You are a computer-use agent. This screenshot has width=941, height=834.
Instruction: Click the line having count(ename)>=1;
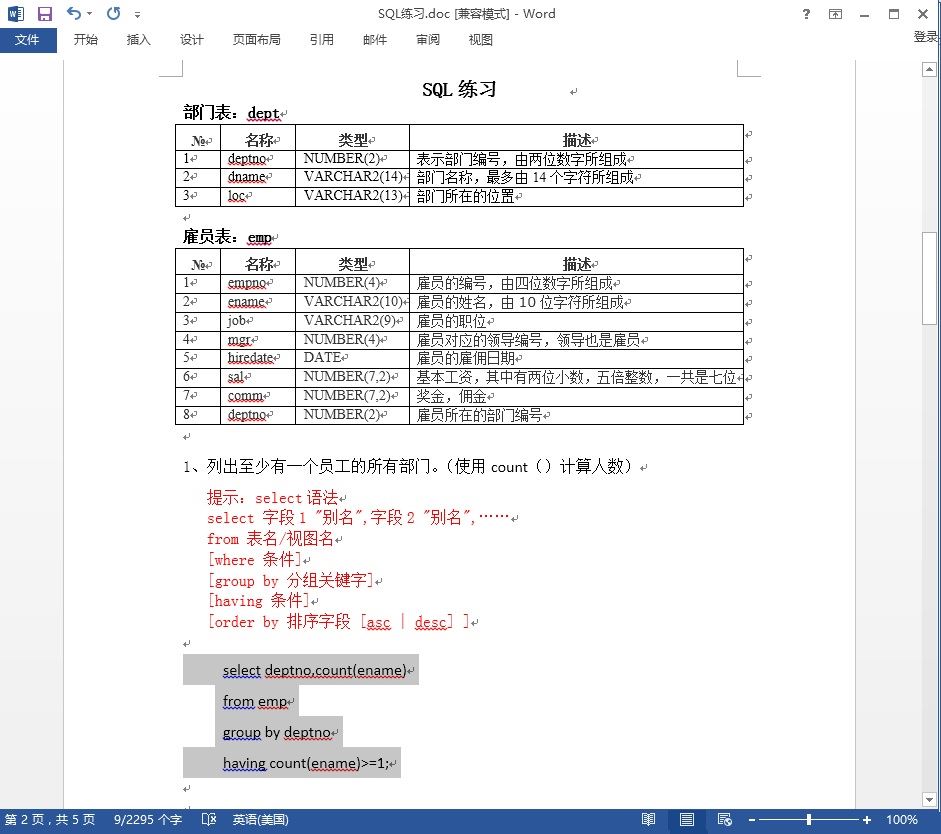click(x=305, y=763)
